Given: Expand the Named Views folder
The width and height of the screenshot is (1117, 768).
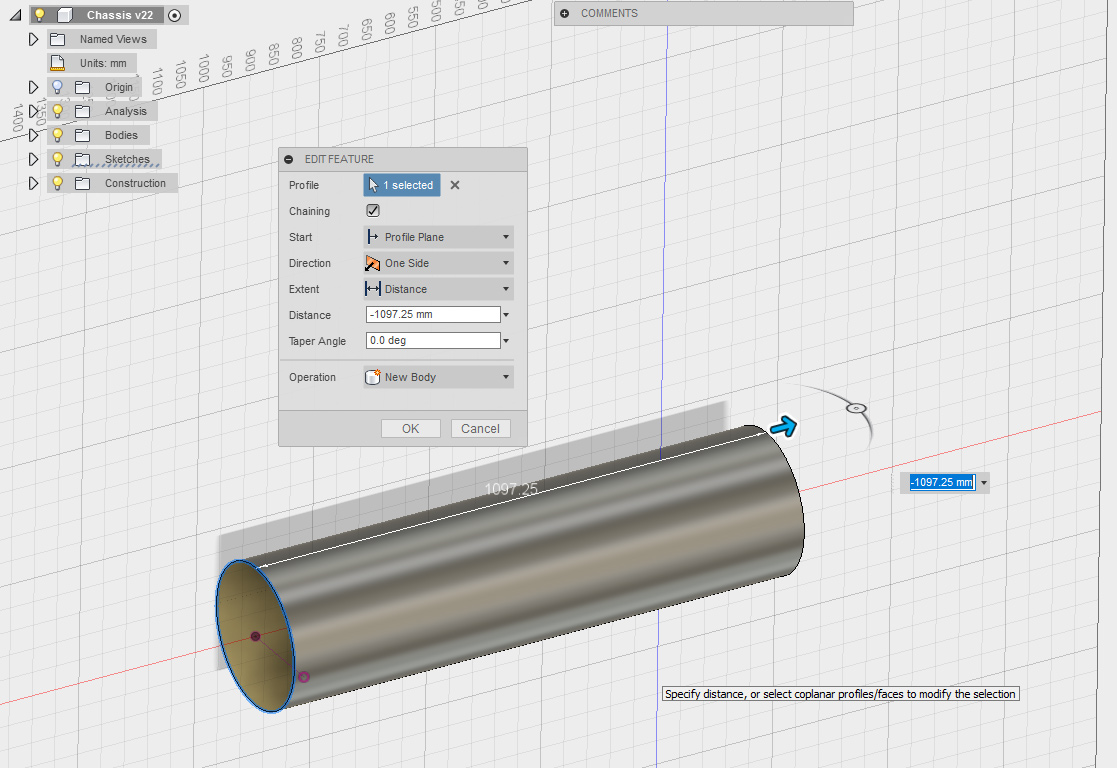Looking at the screenshot, I should (x=33, y=39).
